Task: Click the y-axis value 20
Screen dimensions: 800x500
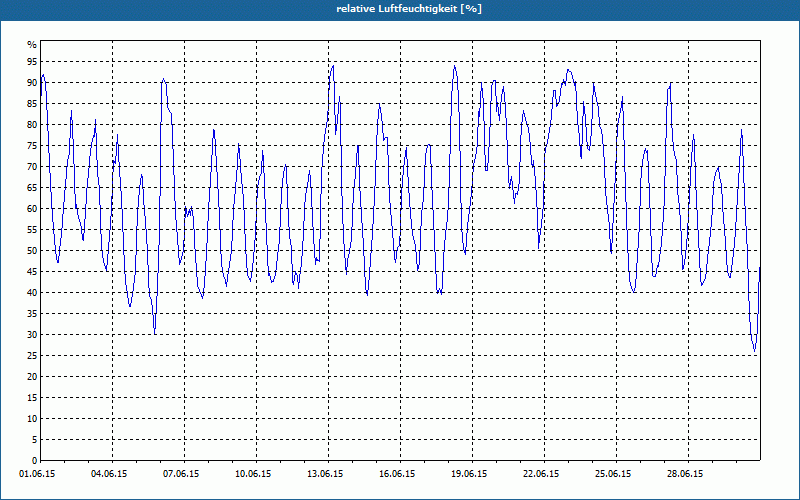Action: pyautogui.click(x=32, y=377)
